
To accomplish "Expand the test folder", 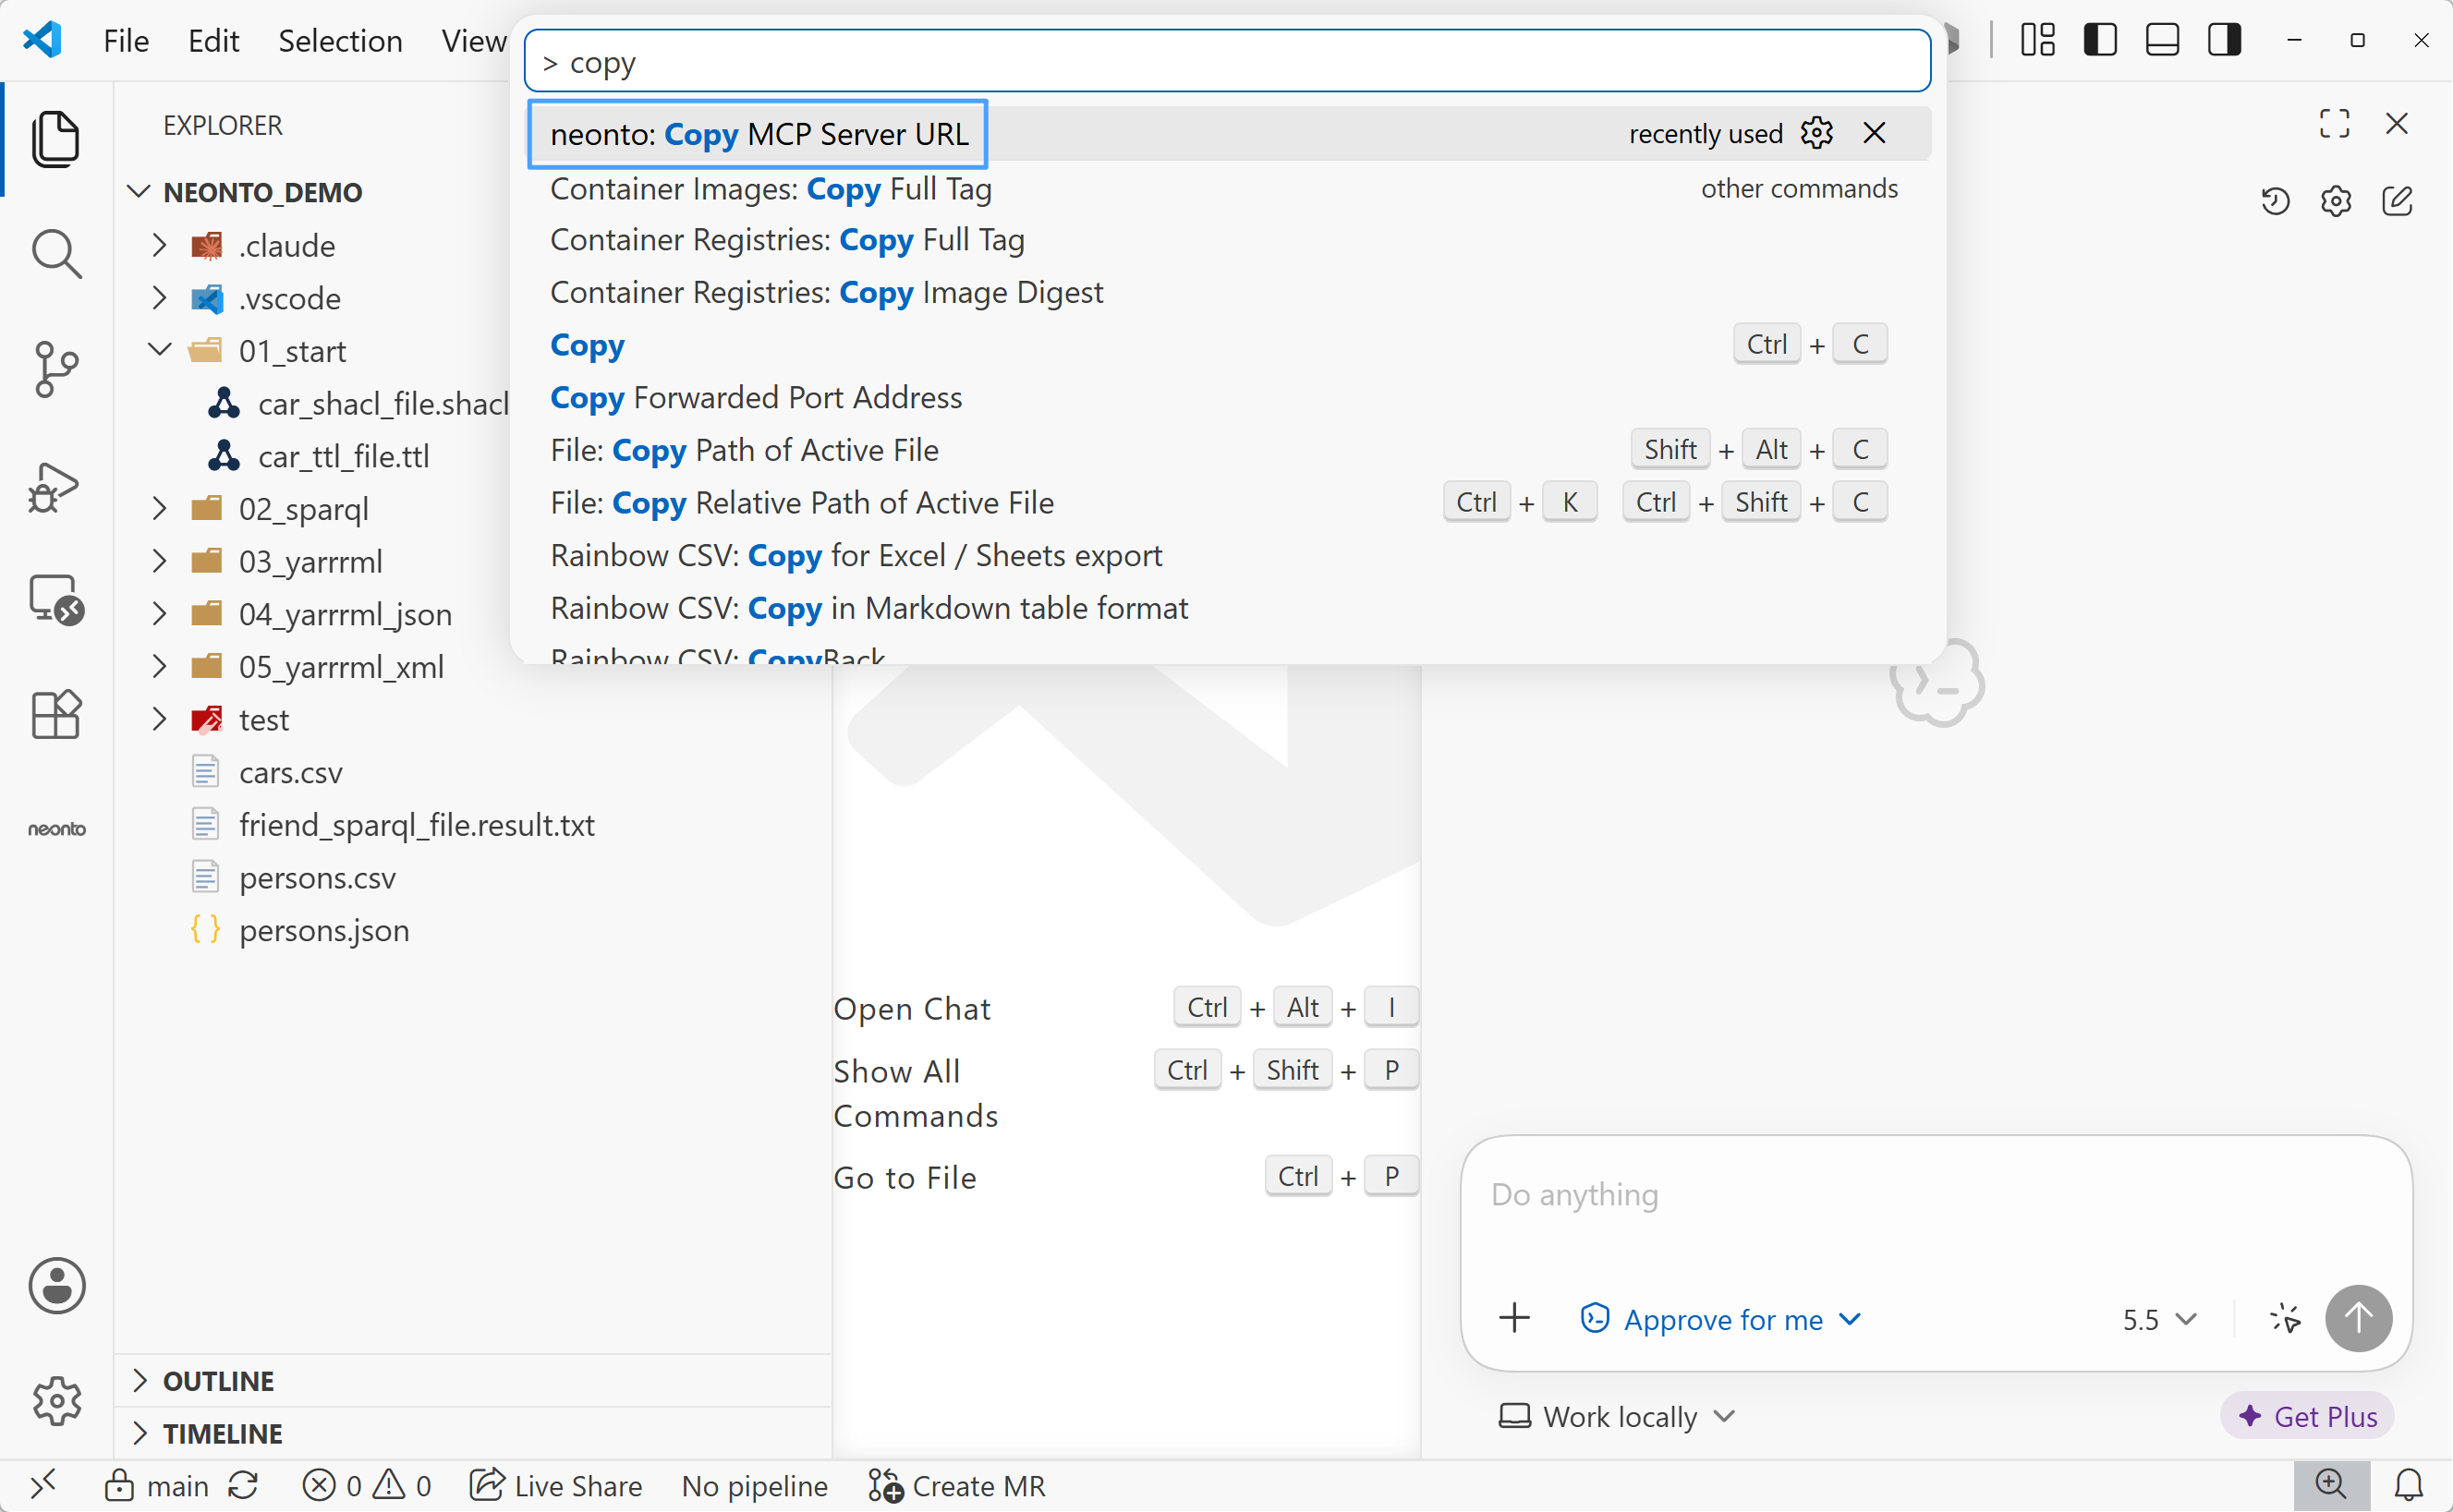I will tap(159, 719).
